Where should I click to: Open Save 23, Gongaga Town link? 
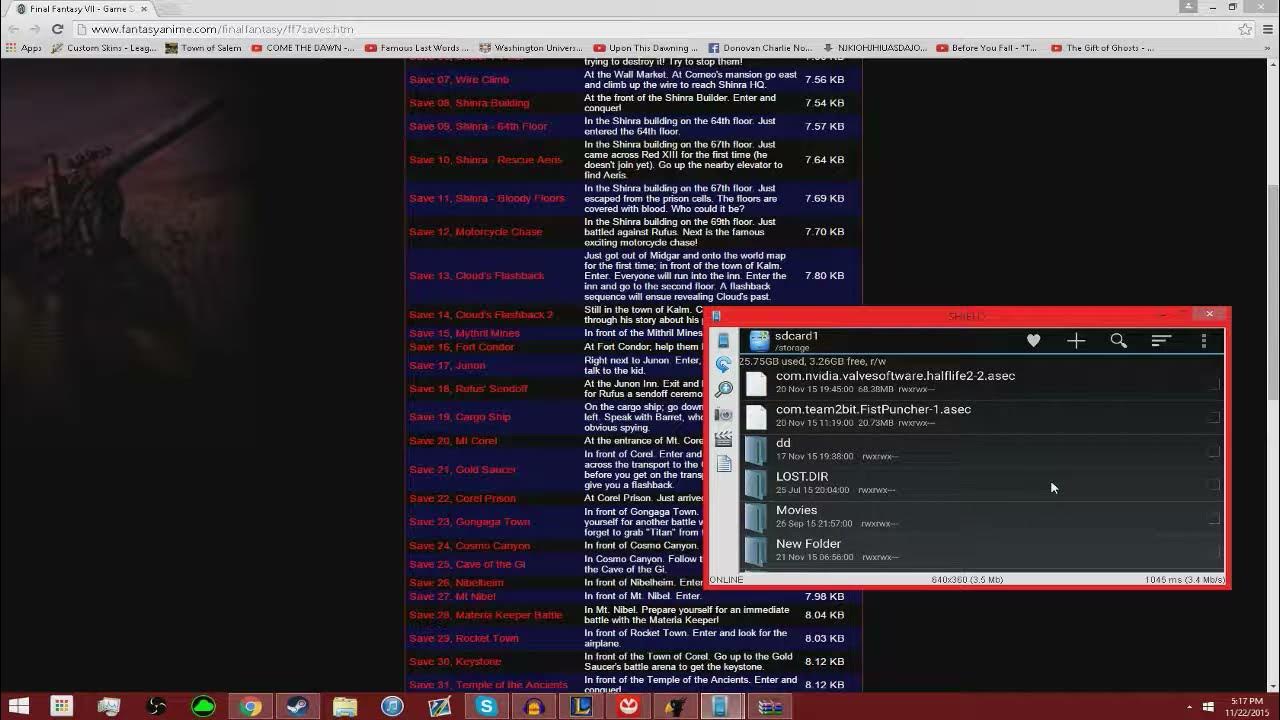tap(470, 522)
